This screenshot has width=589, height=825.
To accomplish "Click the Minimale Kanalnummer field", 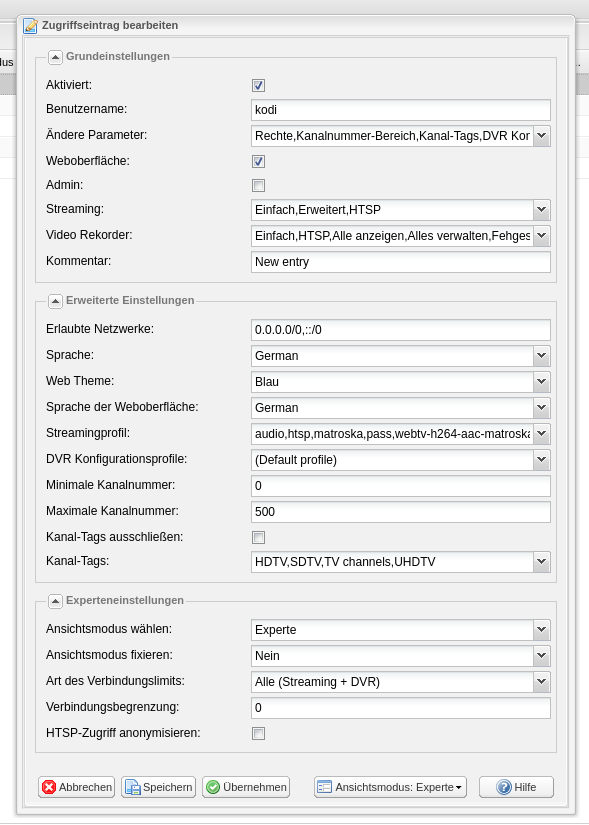I will 401,486.
